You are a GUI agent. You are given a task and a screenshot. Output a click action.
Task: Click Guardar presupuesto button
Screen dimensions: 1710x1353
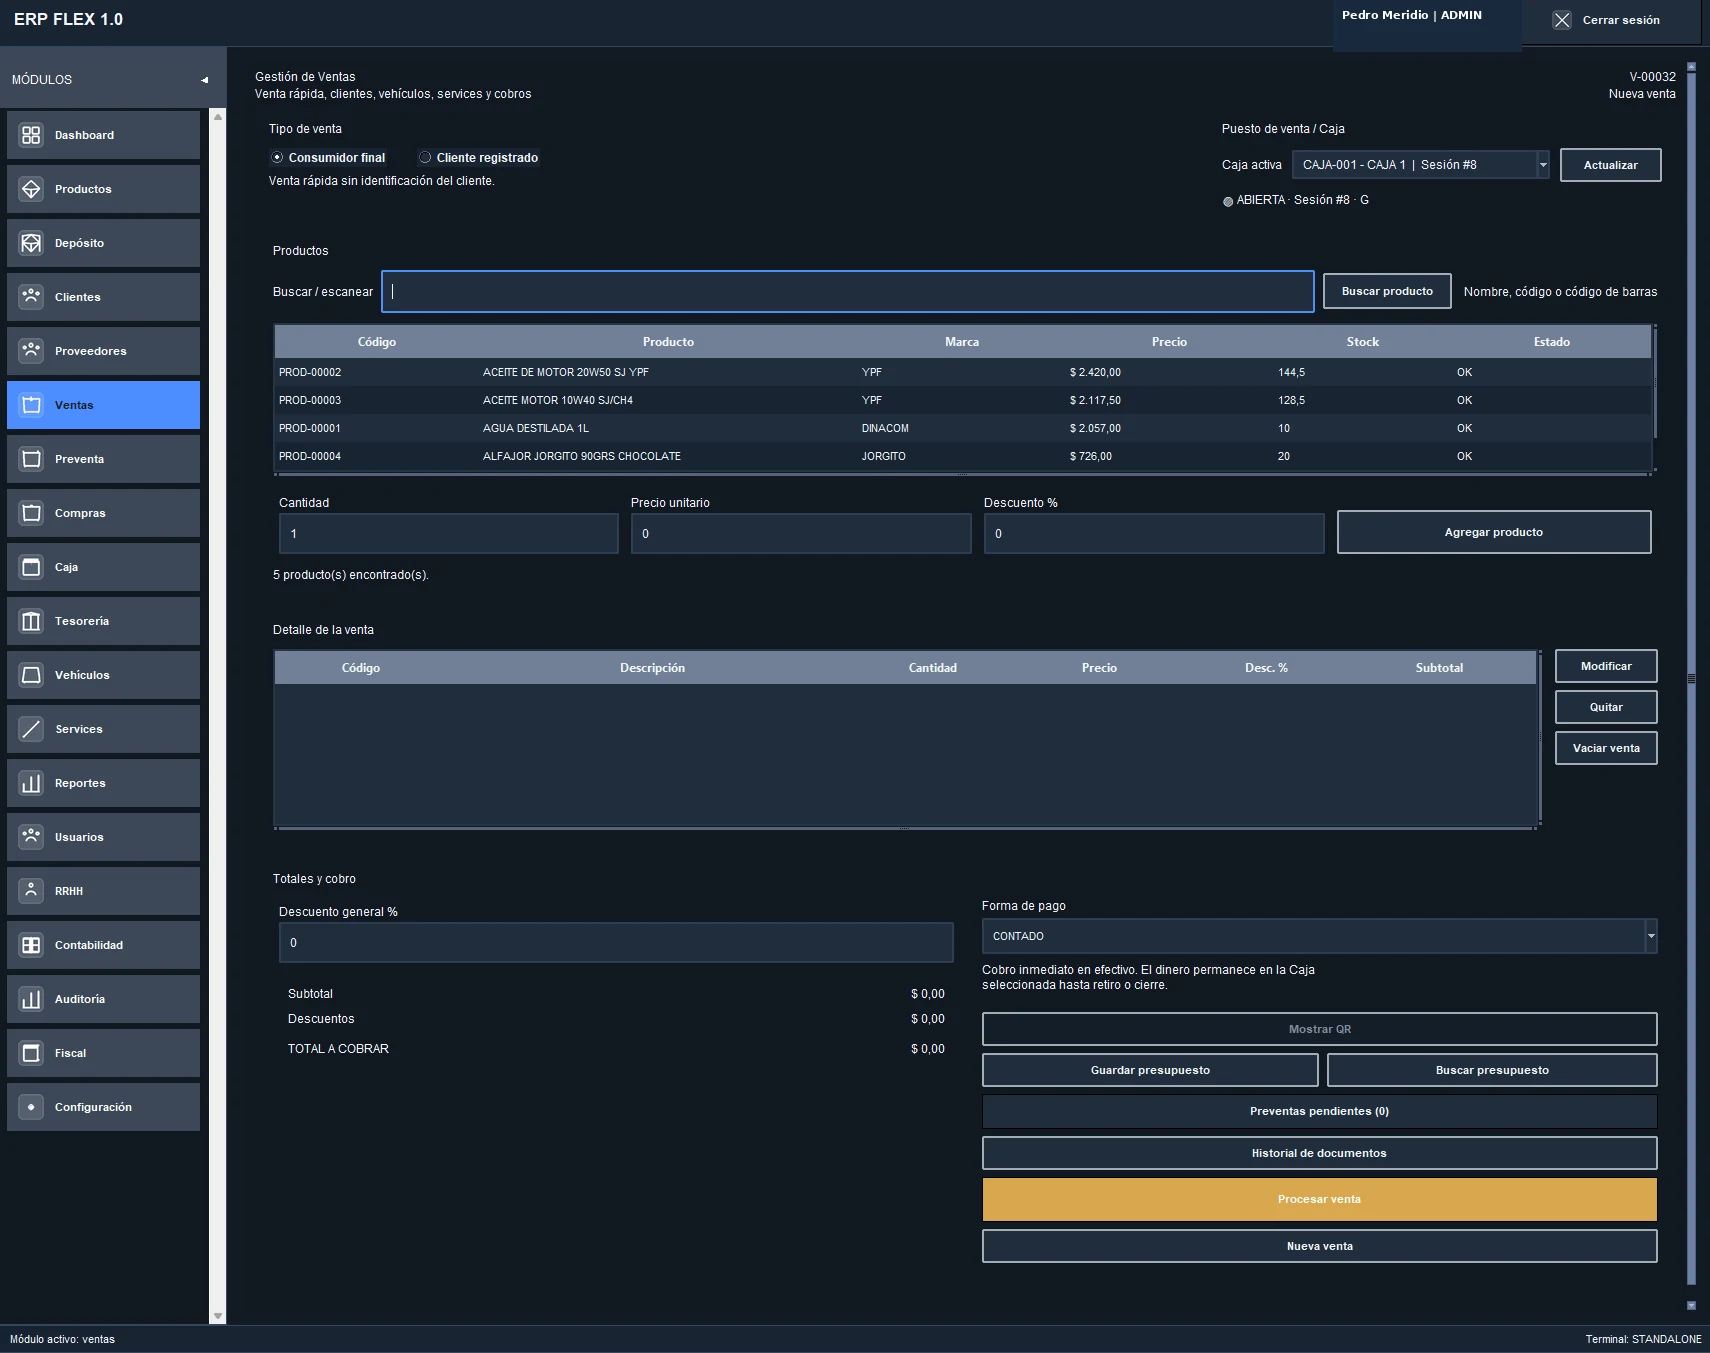(x=1150, y=1070)
